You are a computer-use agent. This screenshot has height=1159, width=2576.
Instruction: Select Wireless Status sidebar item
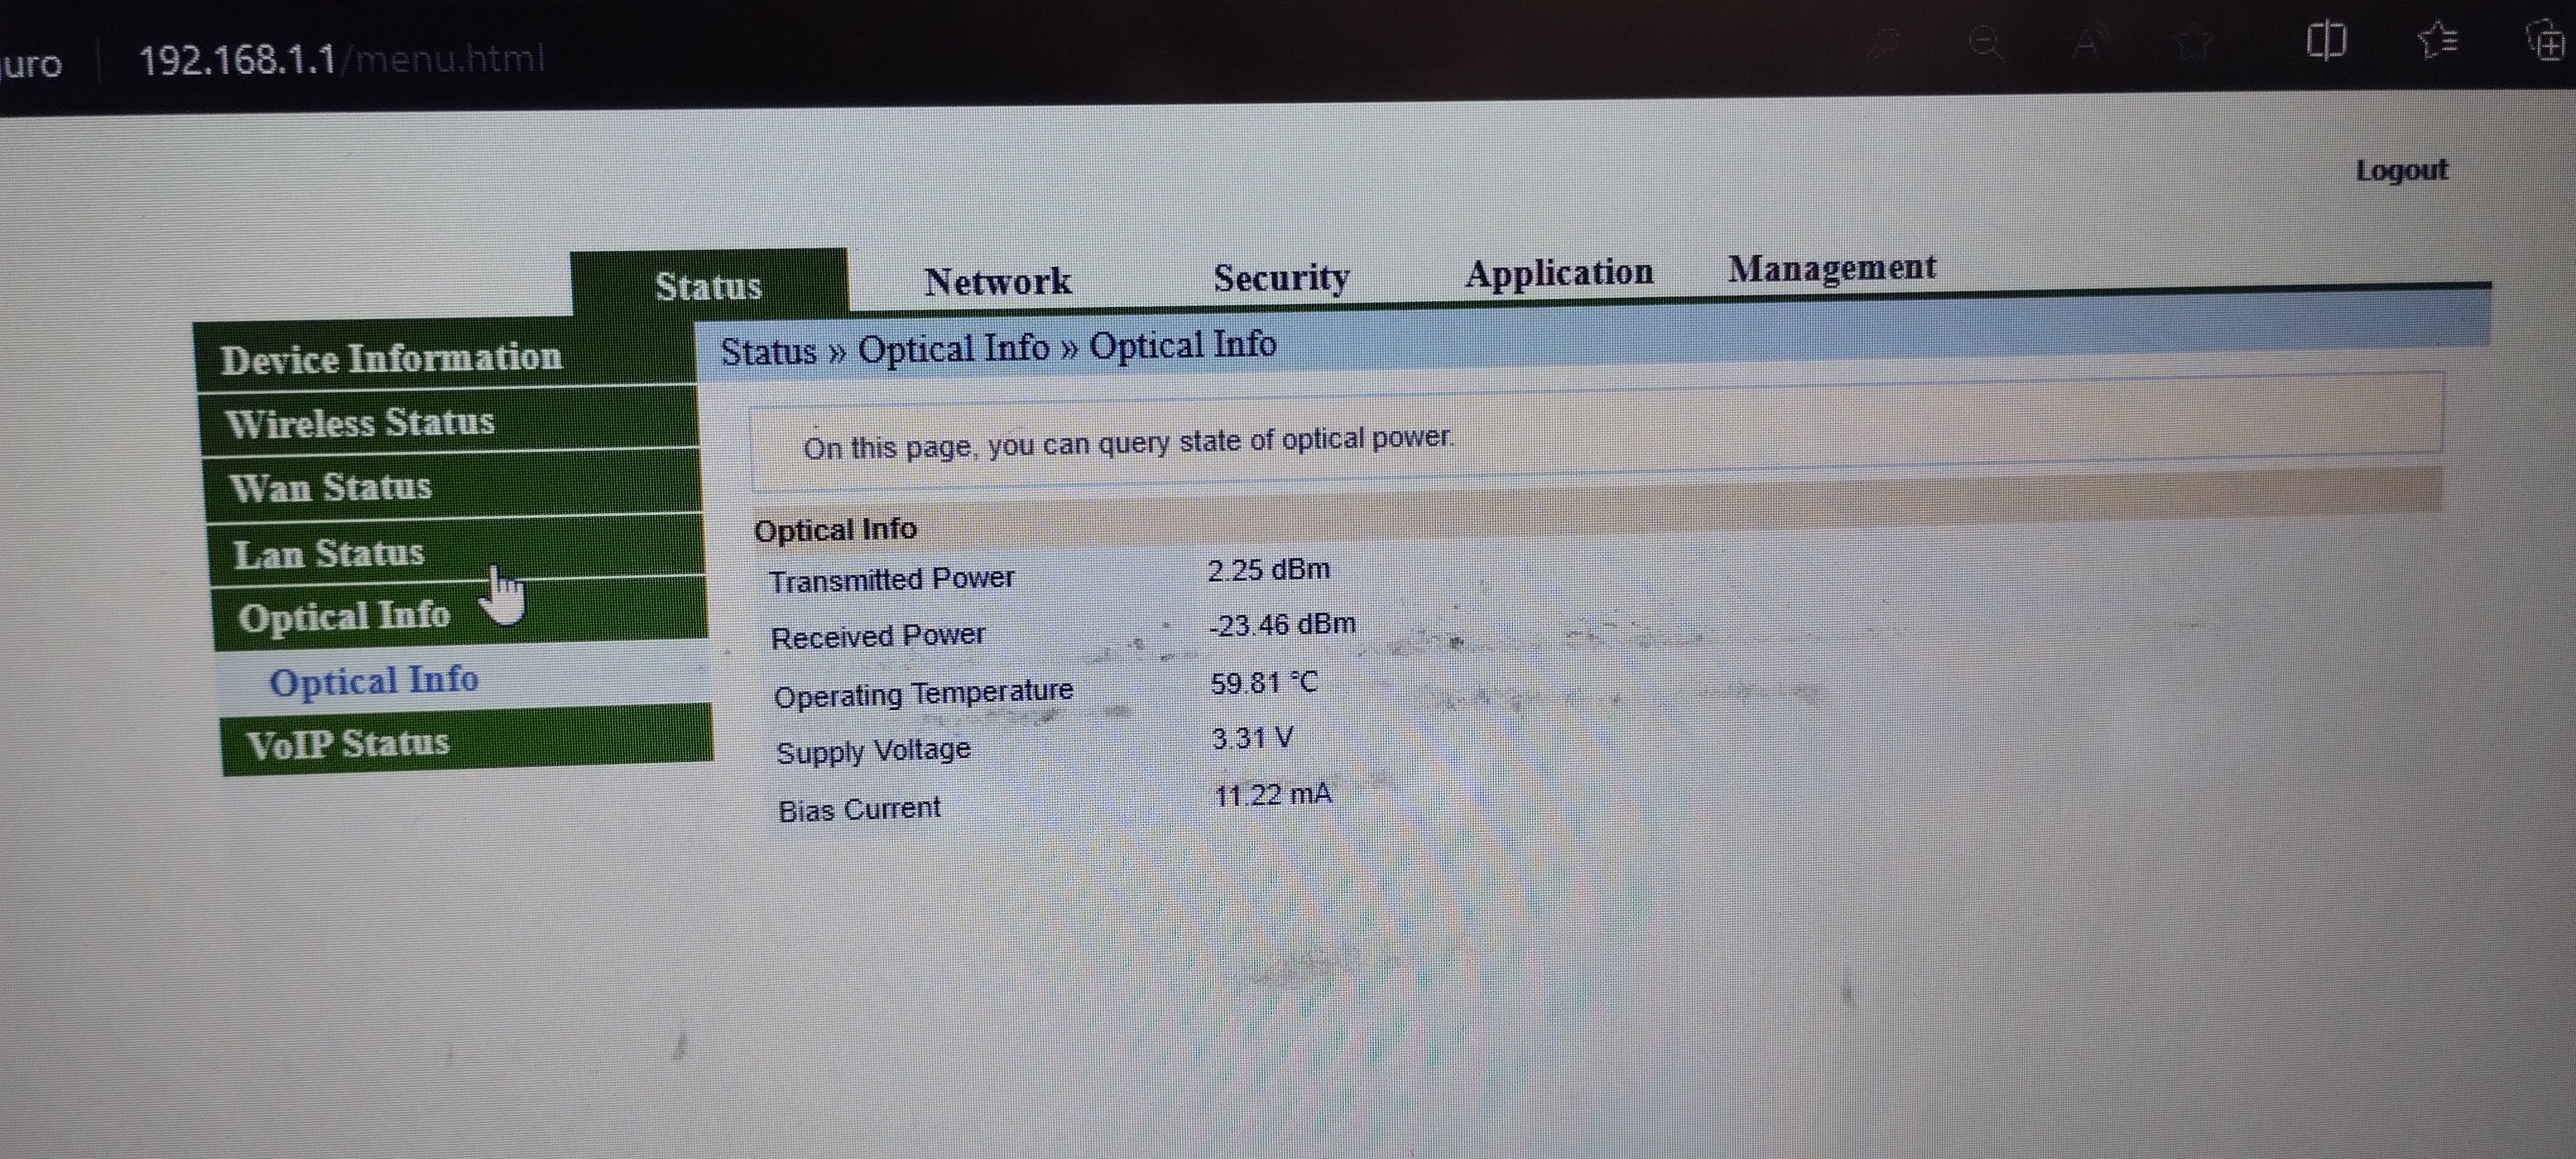point(360,423)
